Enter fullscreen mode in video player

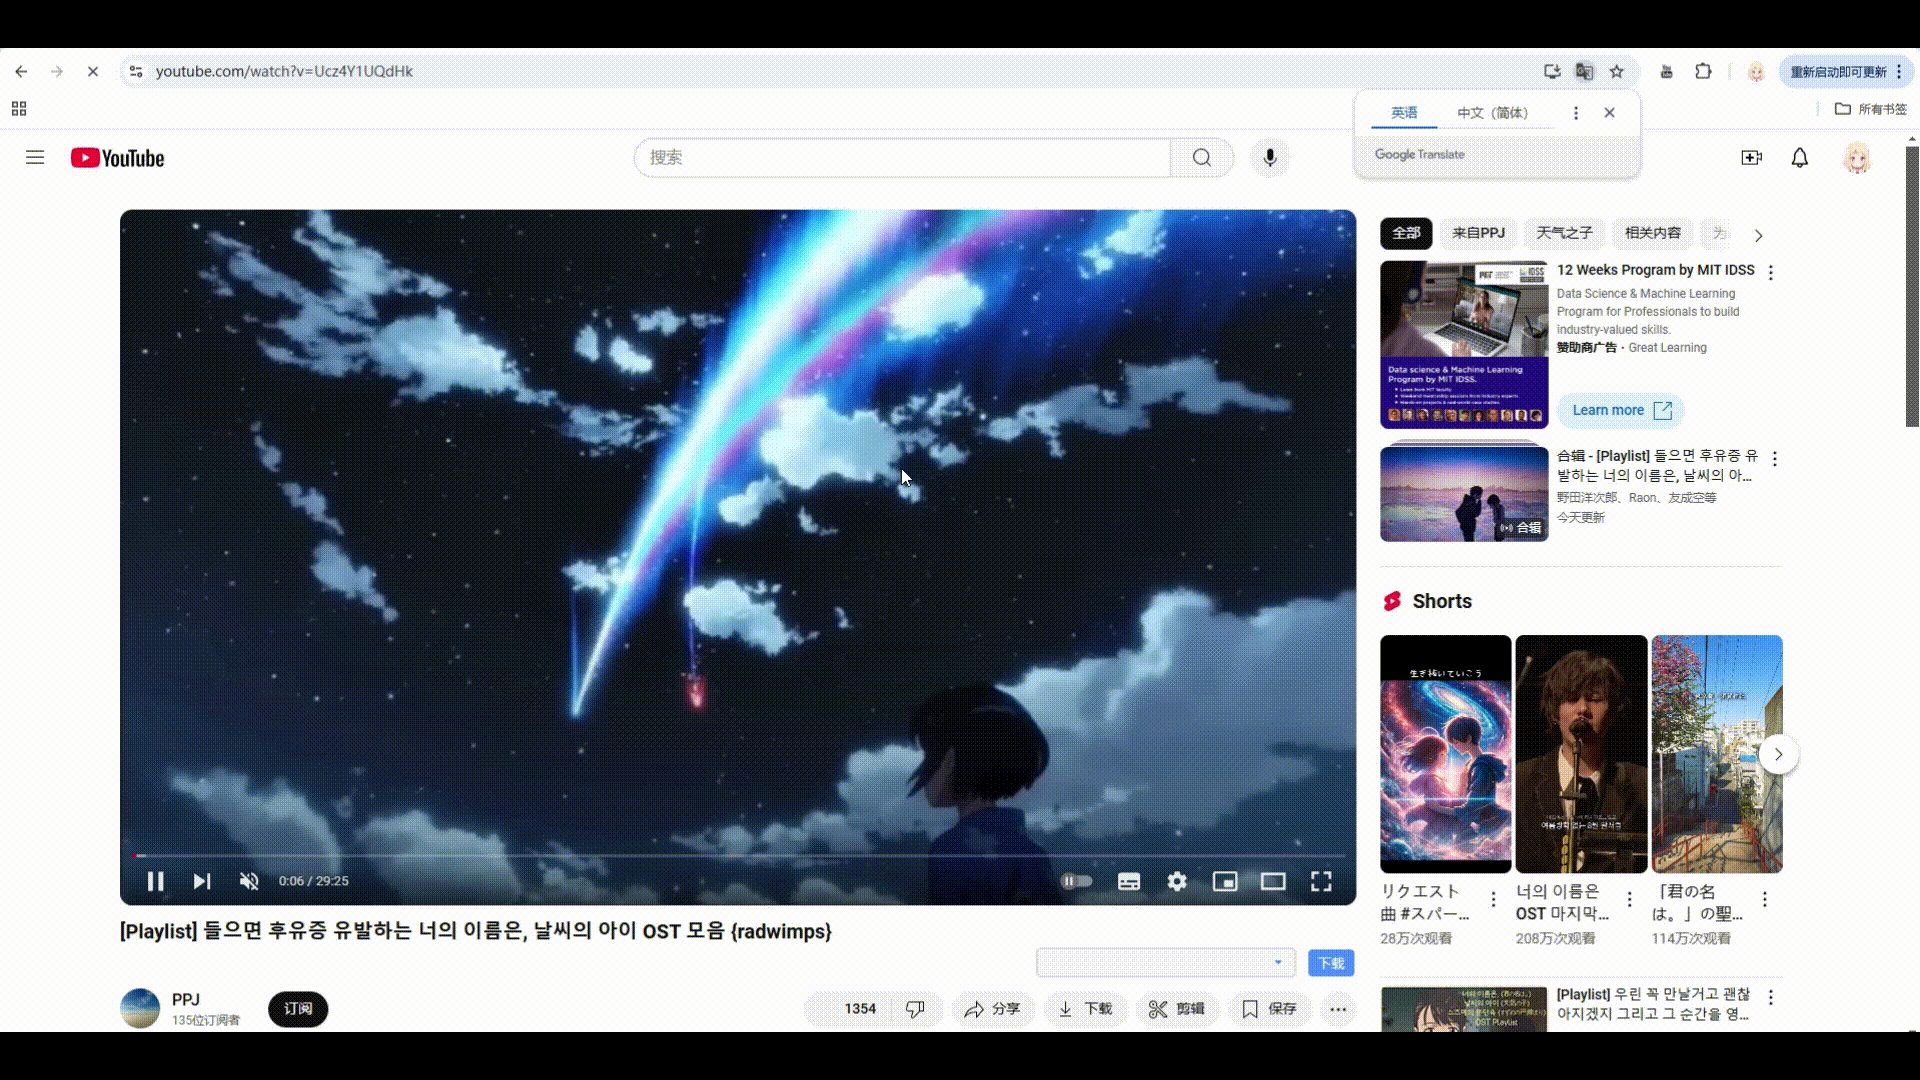1321,881
